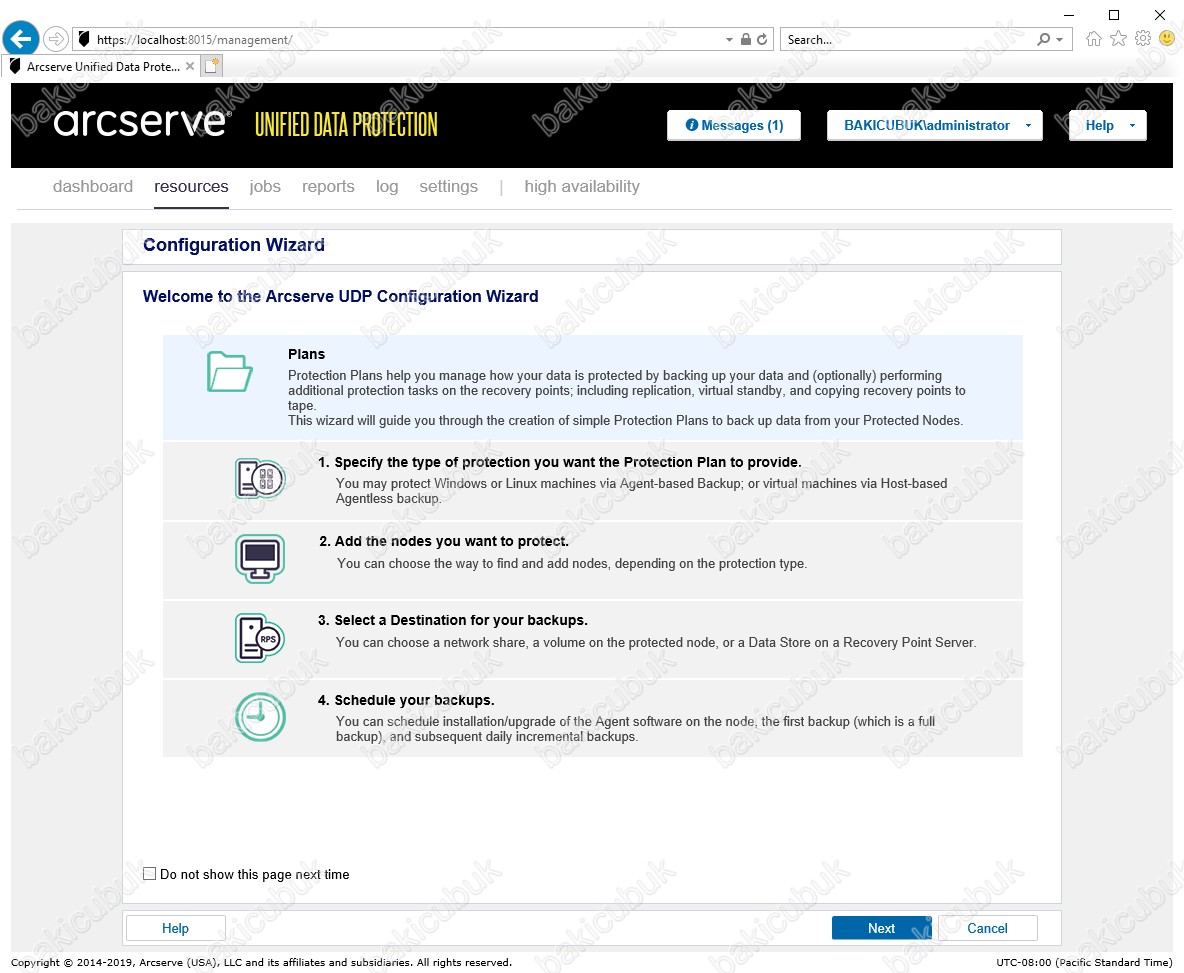Close the Arcserve Unified Data Protection tab

click(190, 66)
